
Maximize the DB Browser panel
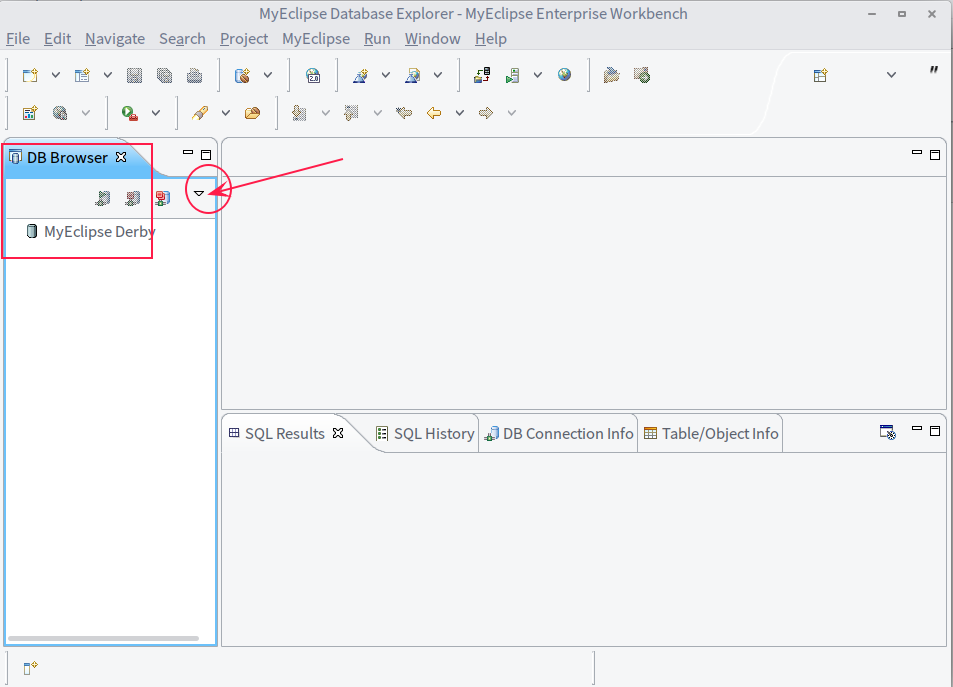click(x=206, y=154)
